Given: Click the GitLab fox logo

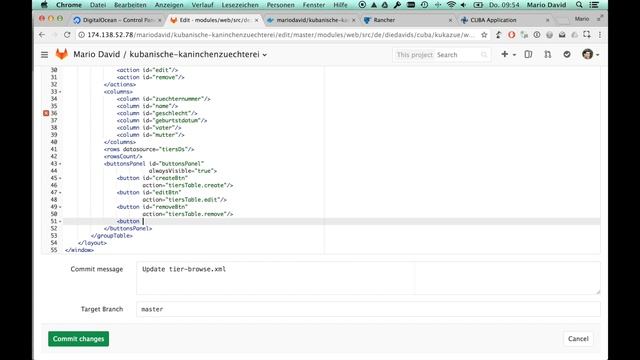Looking at the screenshot, I should tap(62, 54).
